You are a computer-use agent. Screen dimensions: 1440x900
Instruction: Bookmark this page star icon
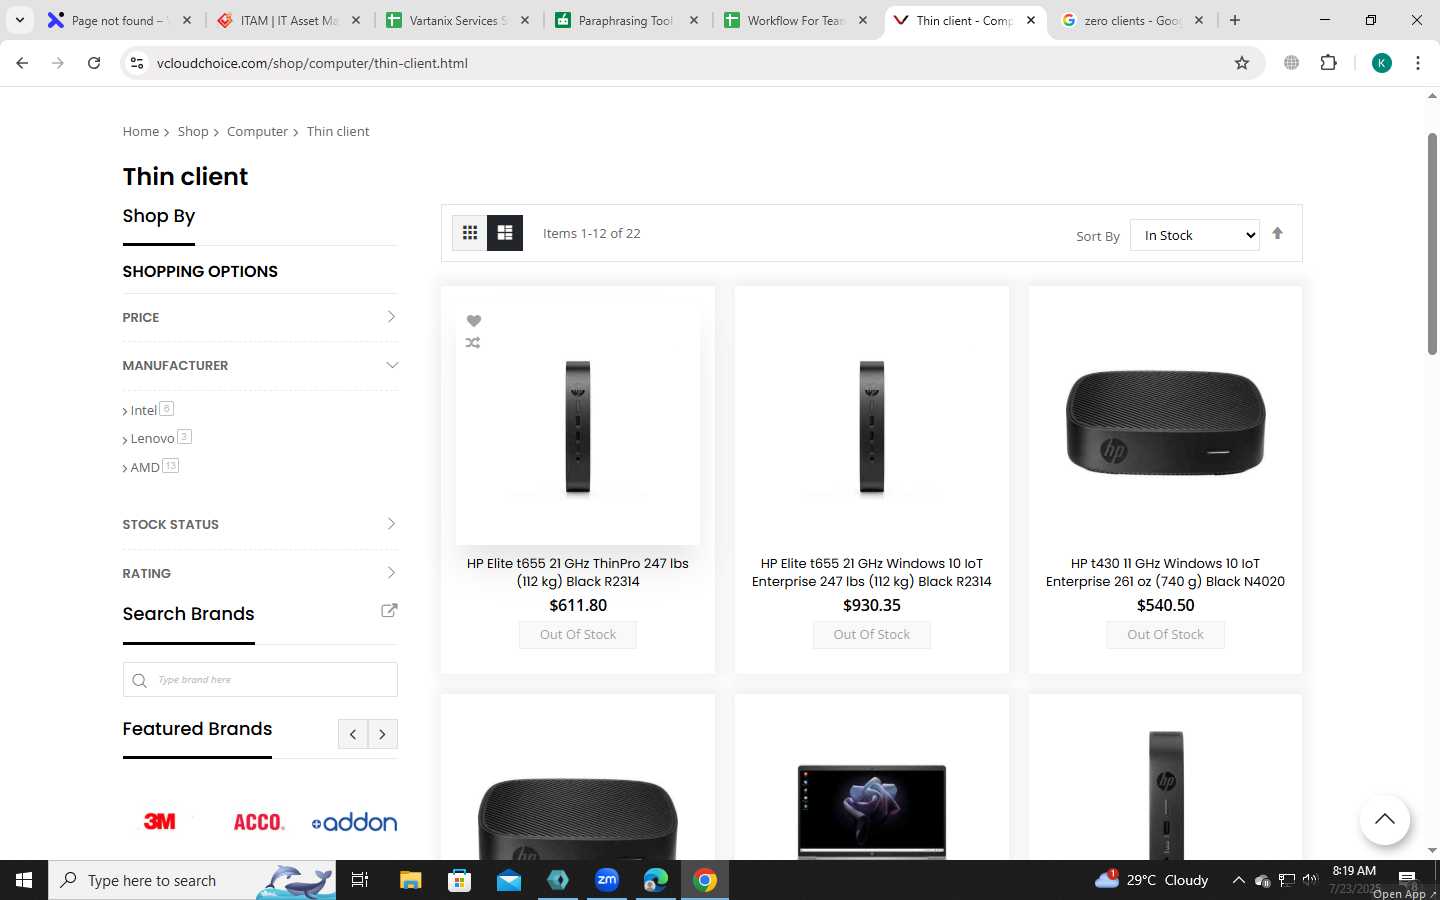click(1242, 63)
